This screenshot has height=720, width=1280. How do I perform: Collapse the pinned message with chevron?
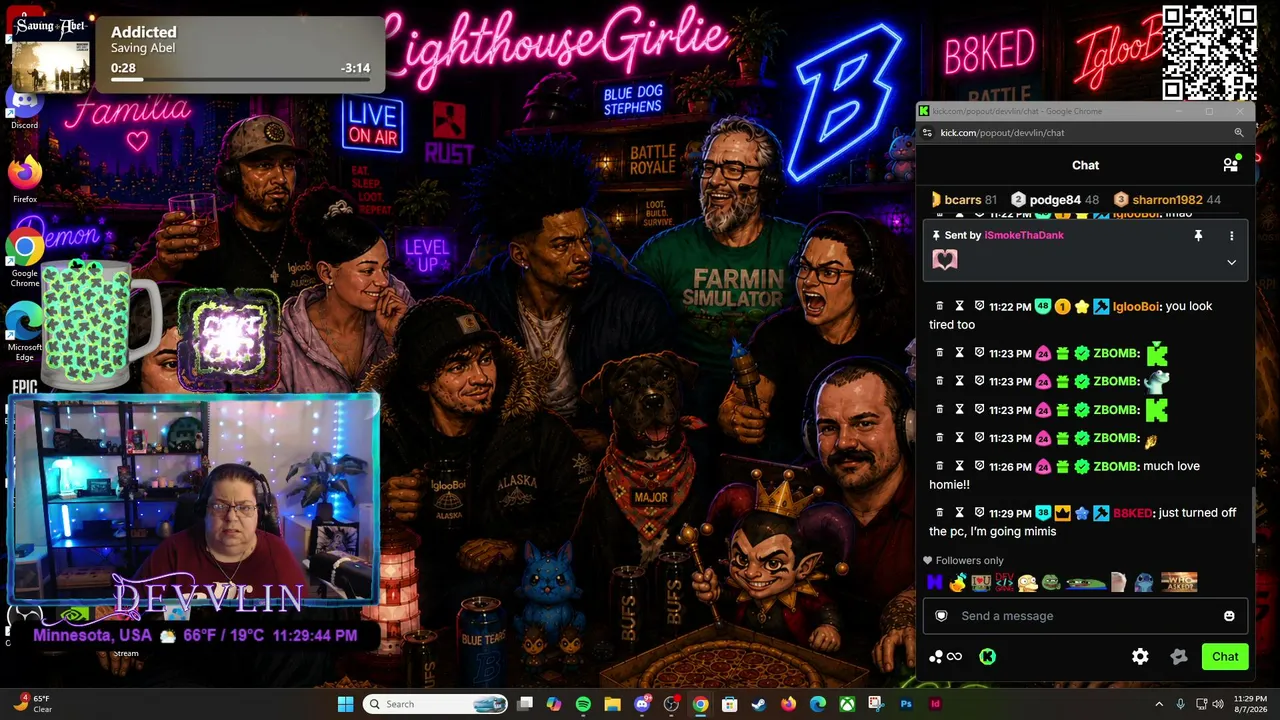[1231, 262]
